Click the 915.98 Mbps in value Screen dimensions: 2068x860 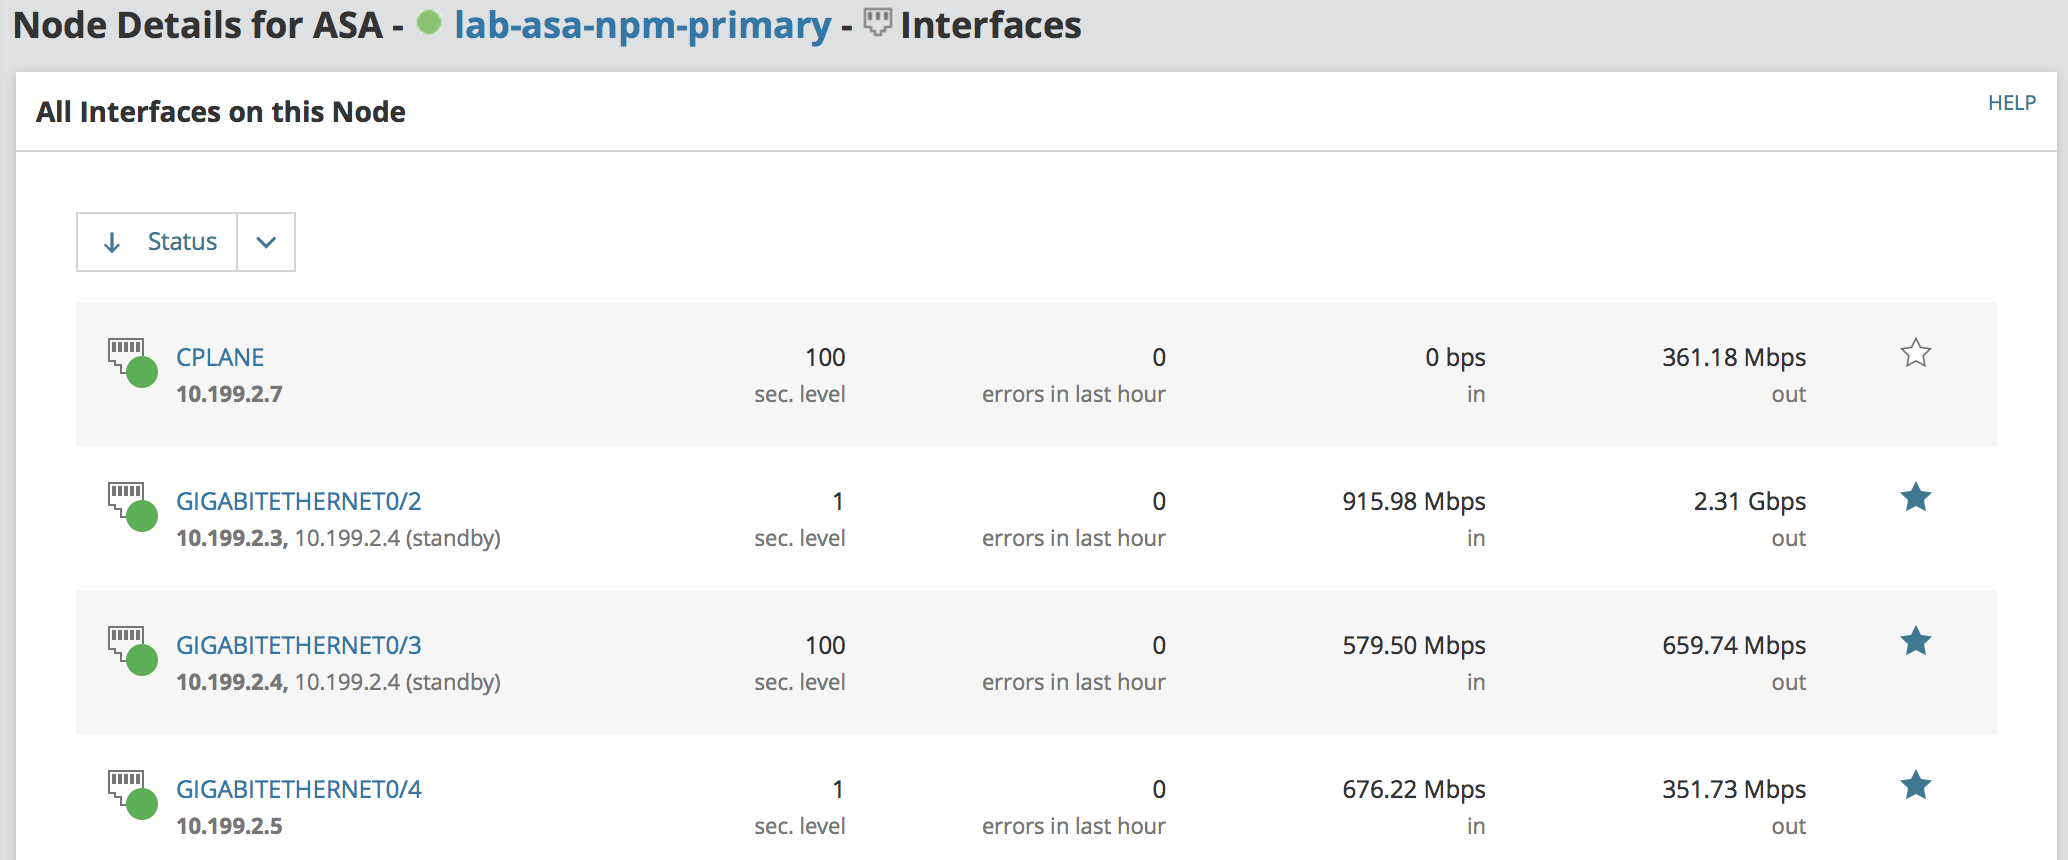click(x=1414, y=501)
